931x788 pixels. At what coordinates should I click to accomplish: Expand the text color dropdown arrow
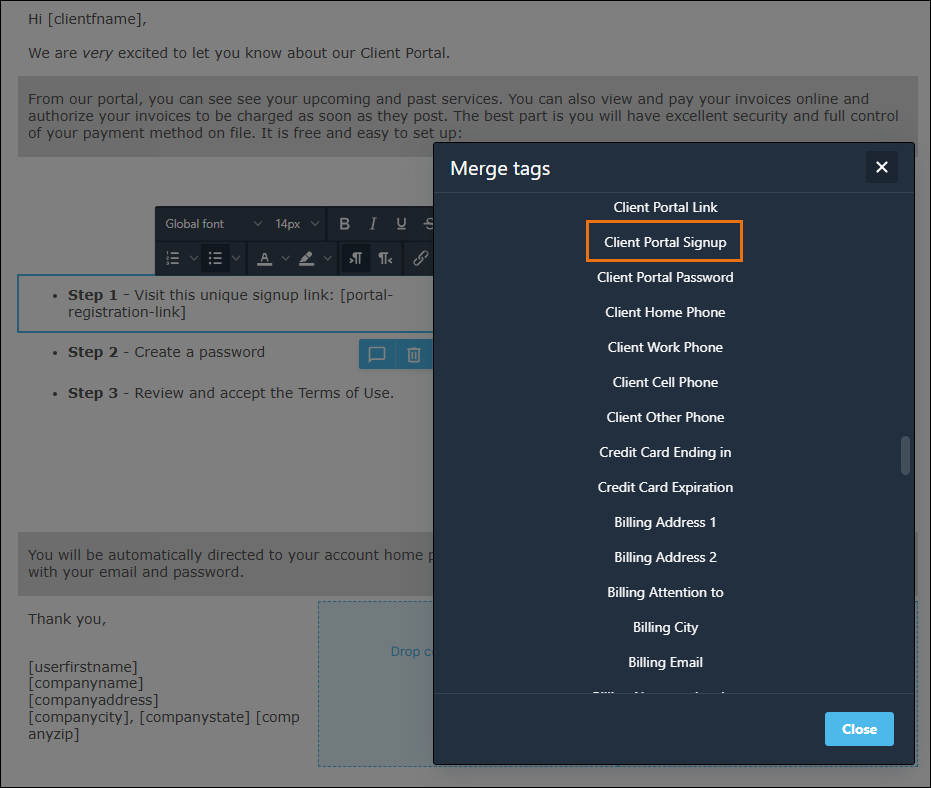(x=285, y=258)
